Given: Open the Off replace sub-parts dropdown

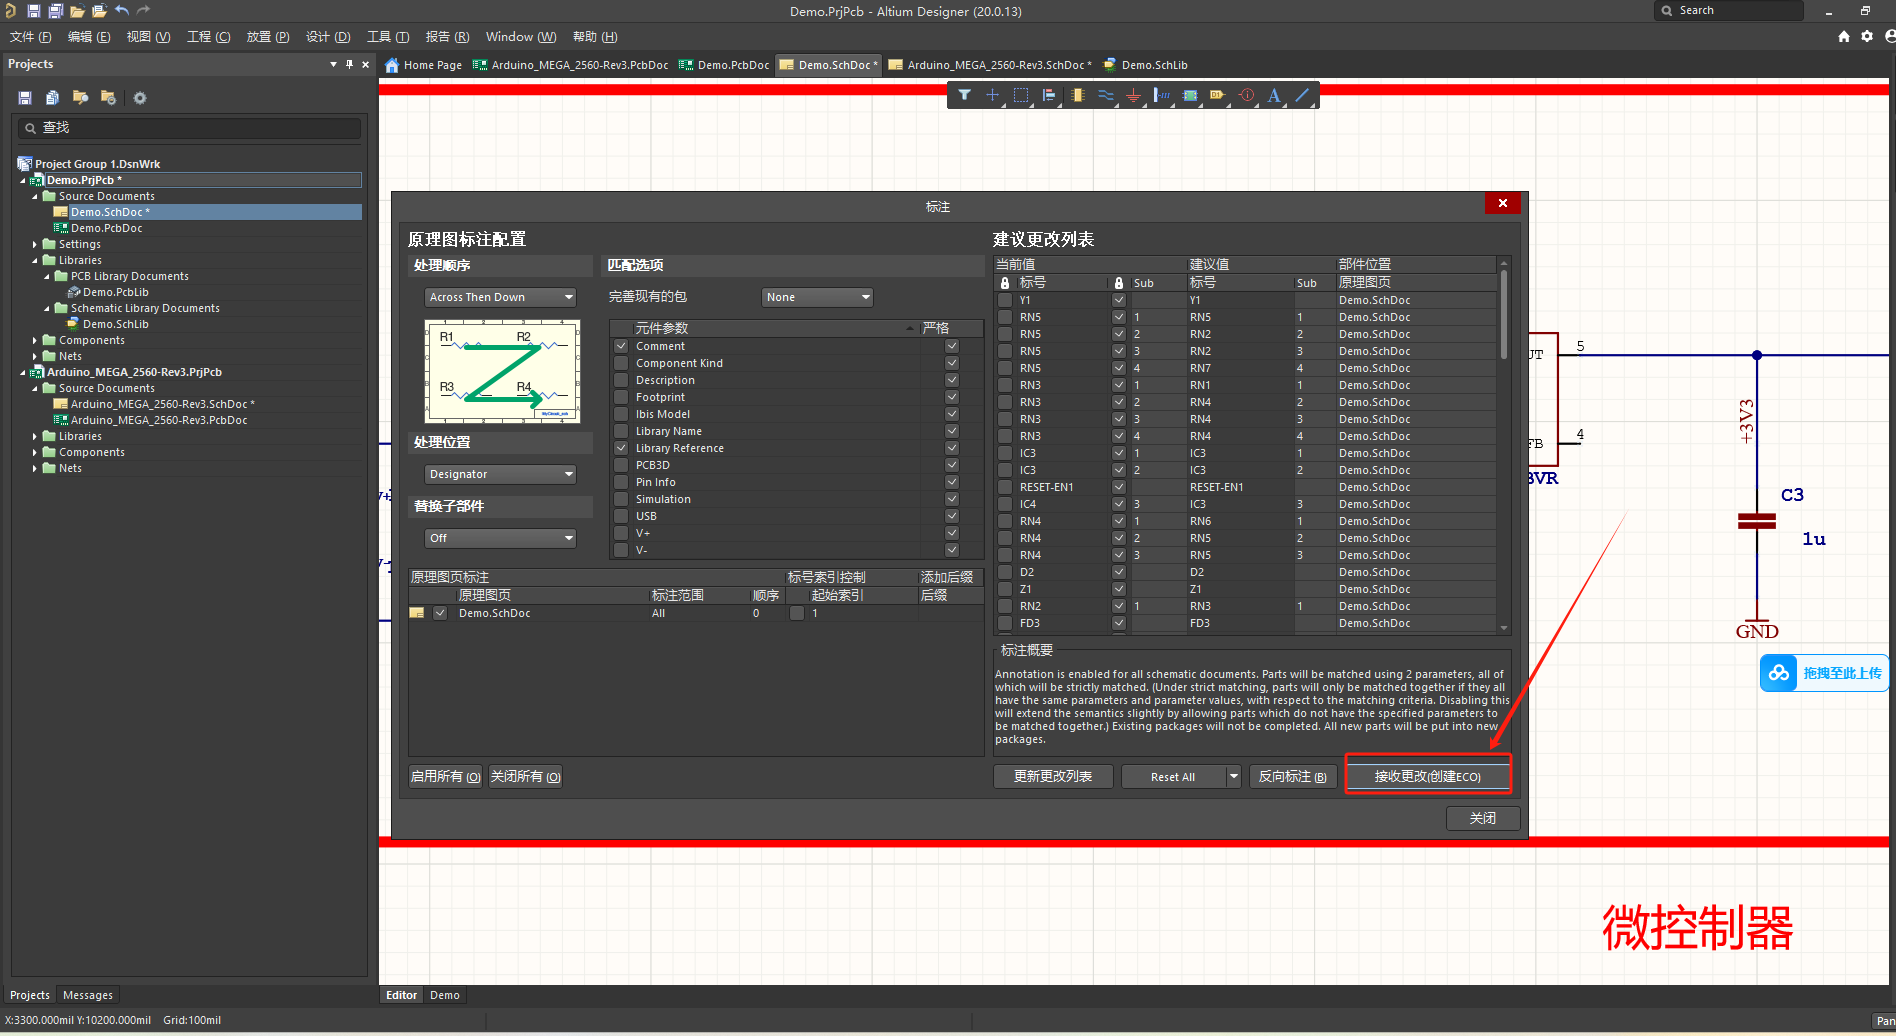Looking at the screenshot, I should (501, 538).
